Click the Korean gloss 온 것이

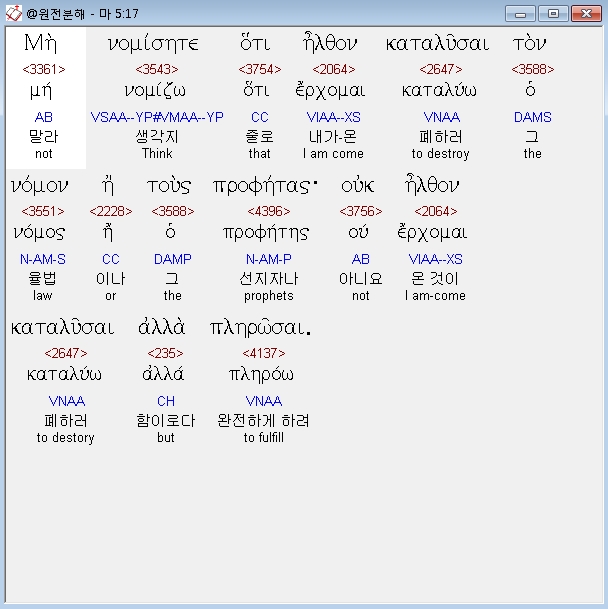435,279
